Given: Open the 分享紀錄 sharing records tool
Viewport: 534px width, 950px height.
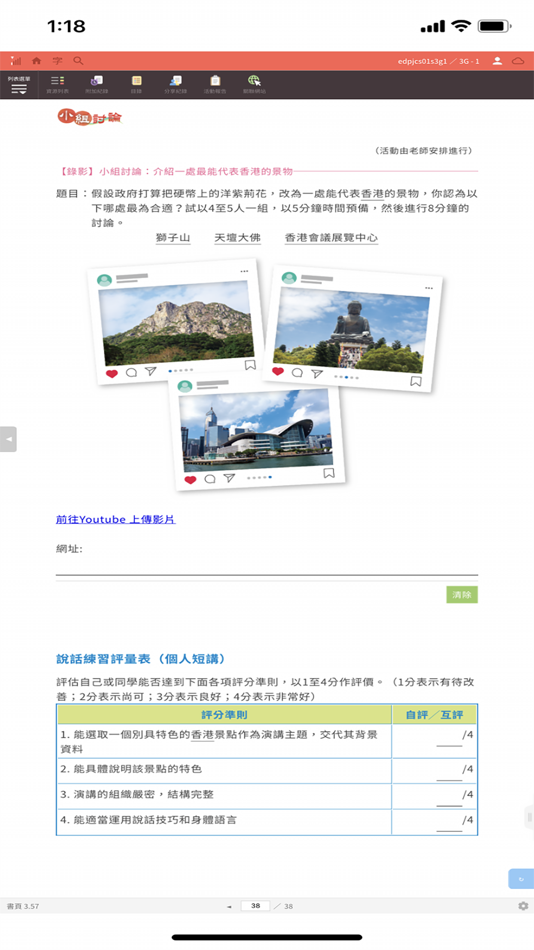Looking at the screenshot, I should (x=176, y=84).
